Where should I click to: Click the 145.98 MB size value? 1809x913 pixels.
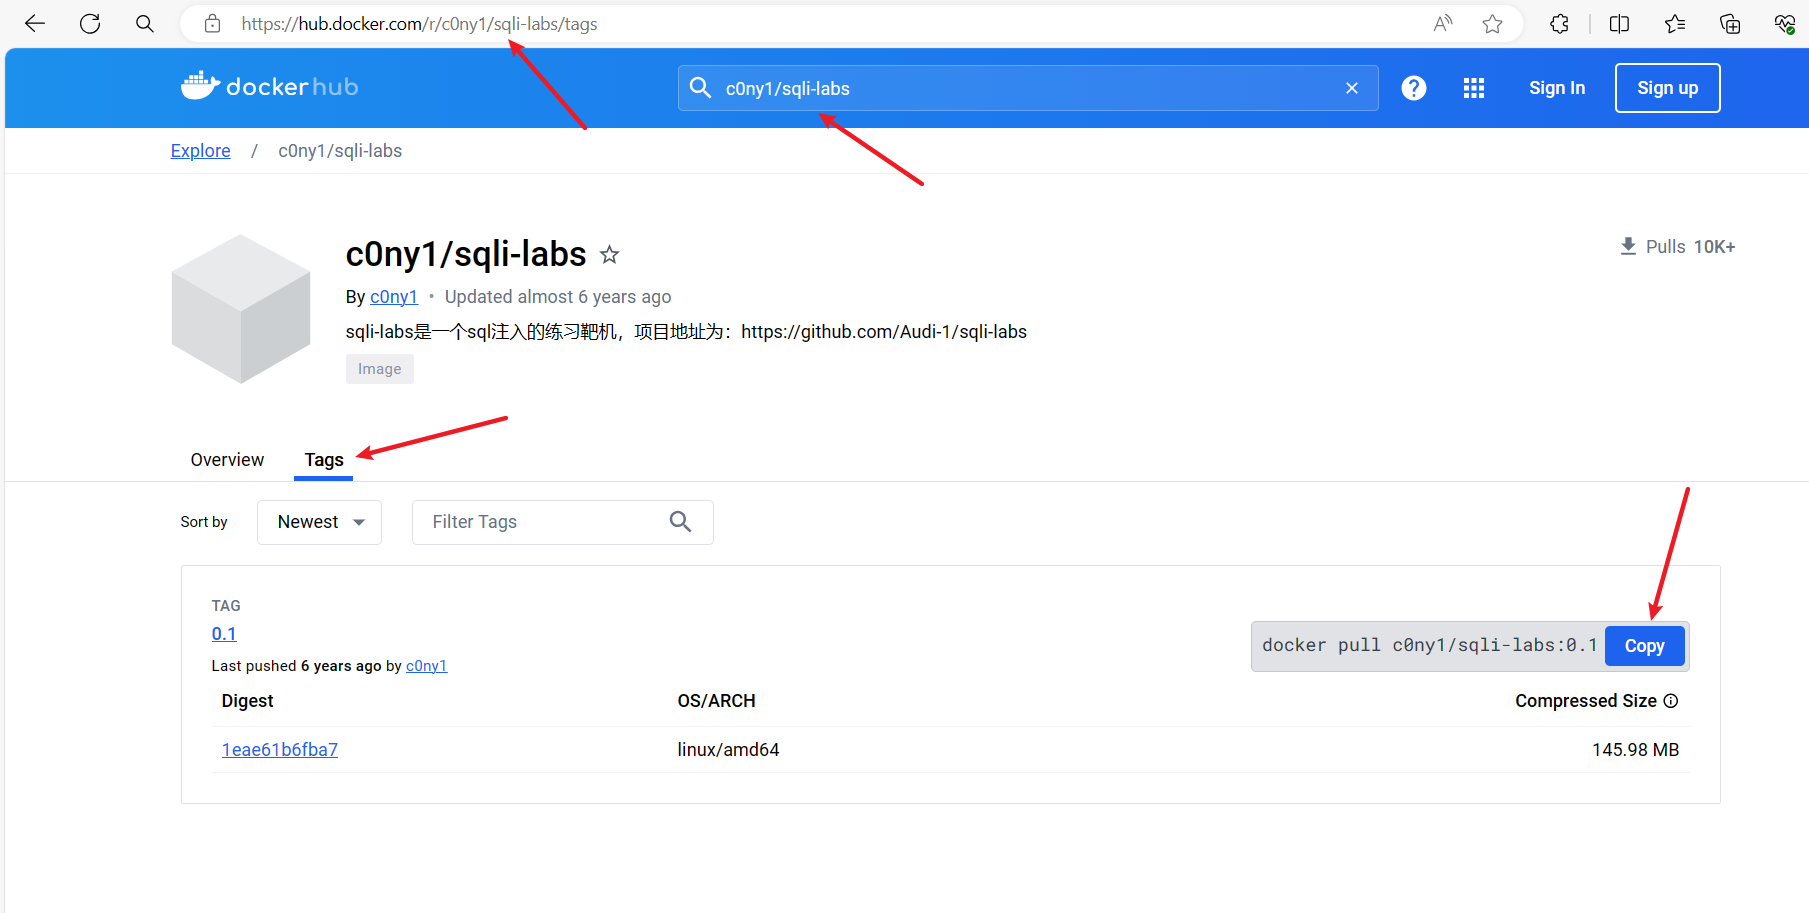[x=1636, y=750]
